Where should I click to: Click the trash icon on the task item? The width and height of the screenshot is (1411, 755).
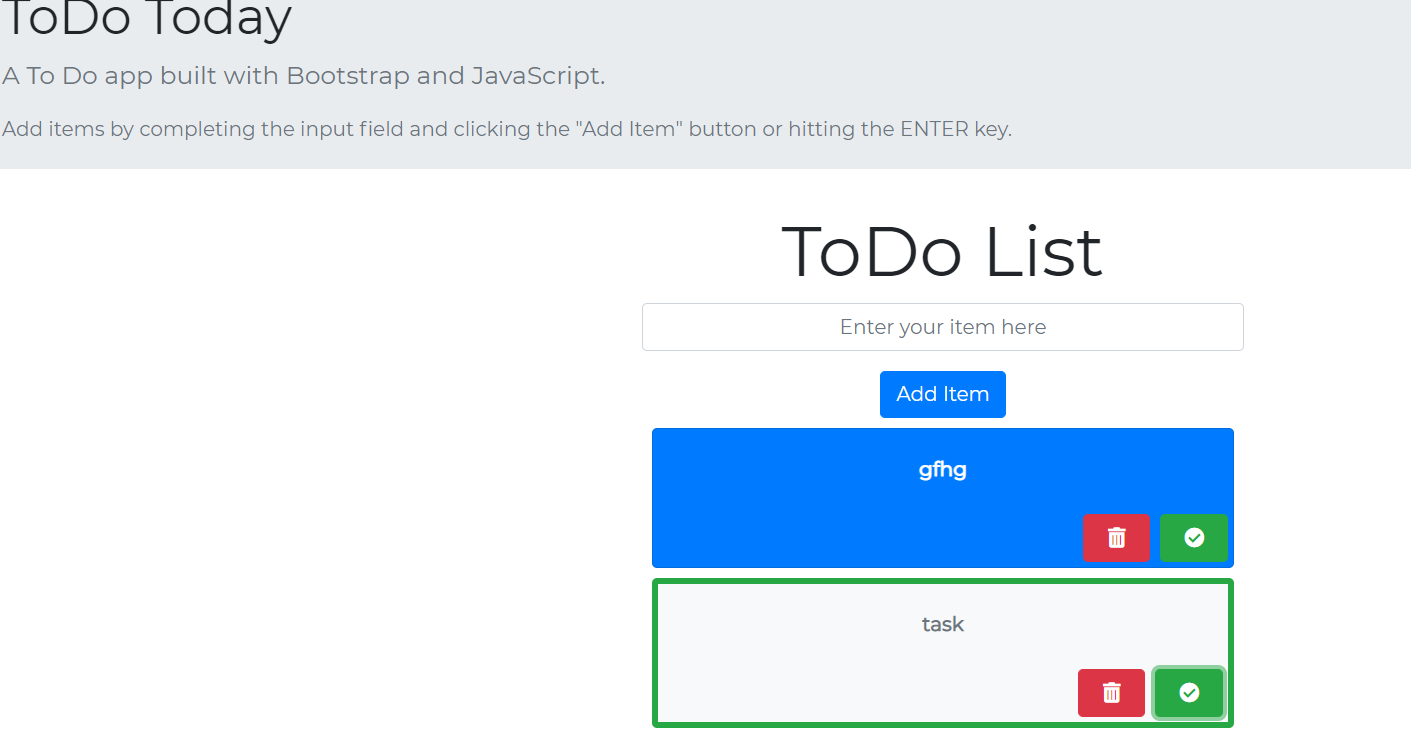coord(1110,692)
